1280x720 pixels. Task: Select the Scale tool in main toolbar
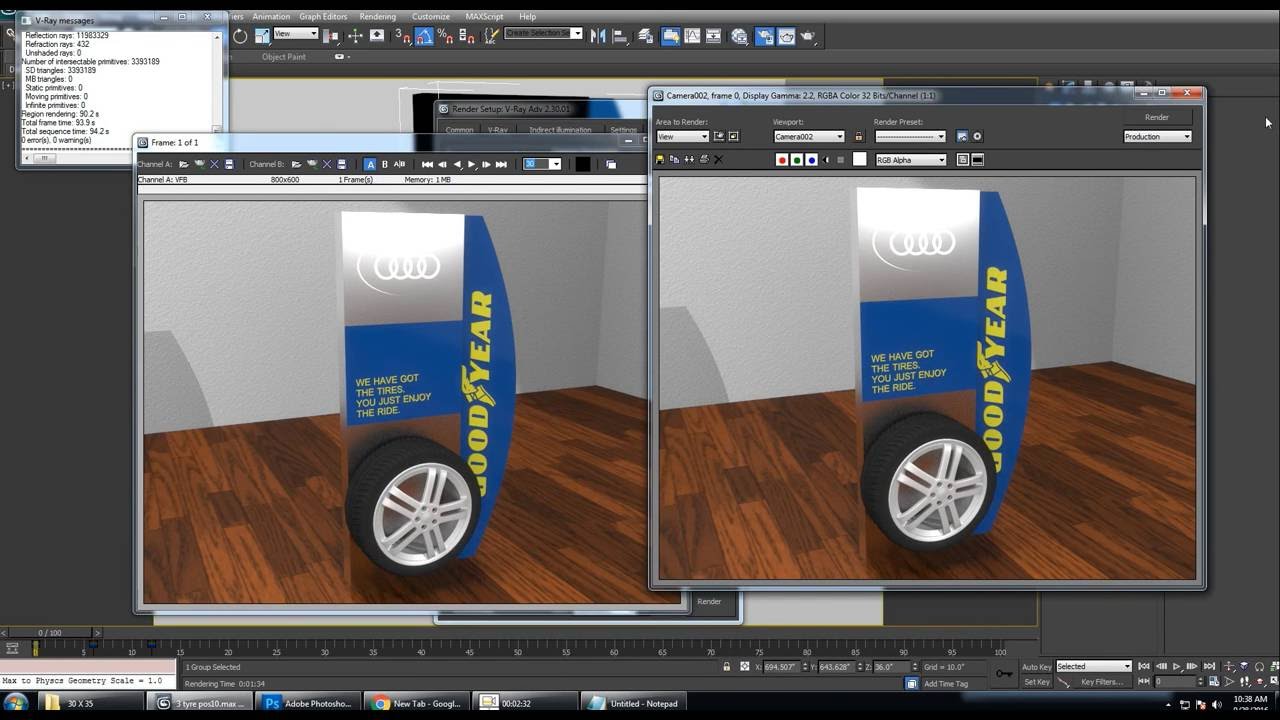[x=263, y=36]
